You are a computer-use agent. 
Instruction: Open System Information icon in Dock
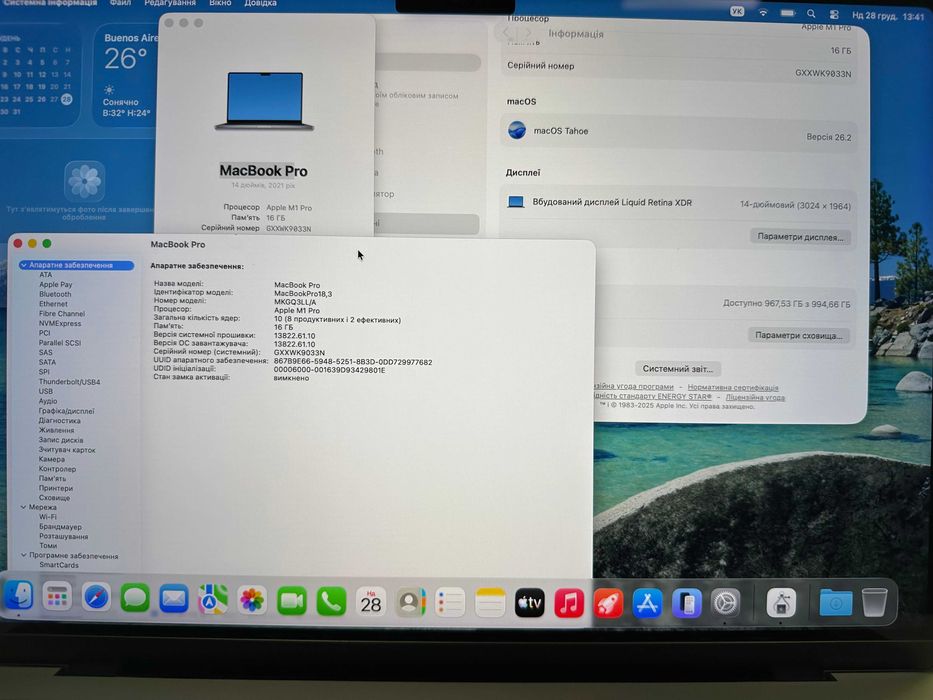coord(781,602)
